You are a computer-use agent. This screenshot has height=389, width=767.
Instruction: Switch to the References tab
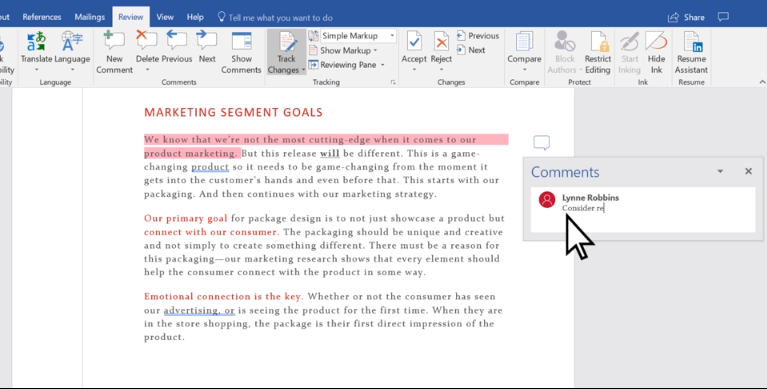(42, 17)
